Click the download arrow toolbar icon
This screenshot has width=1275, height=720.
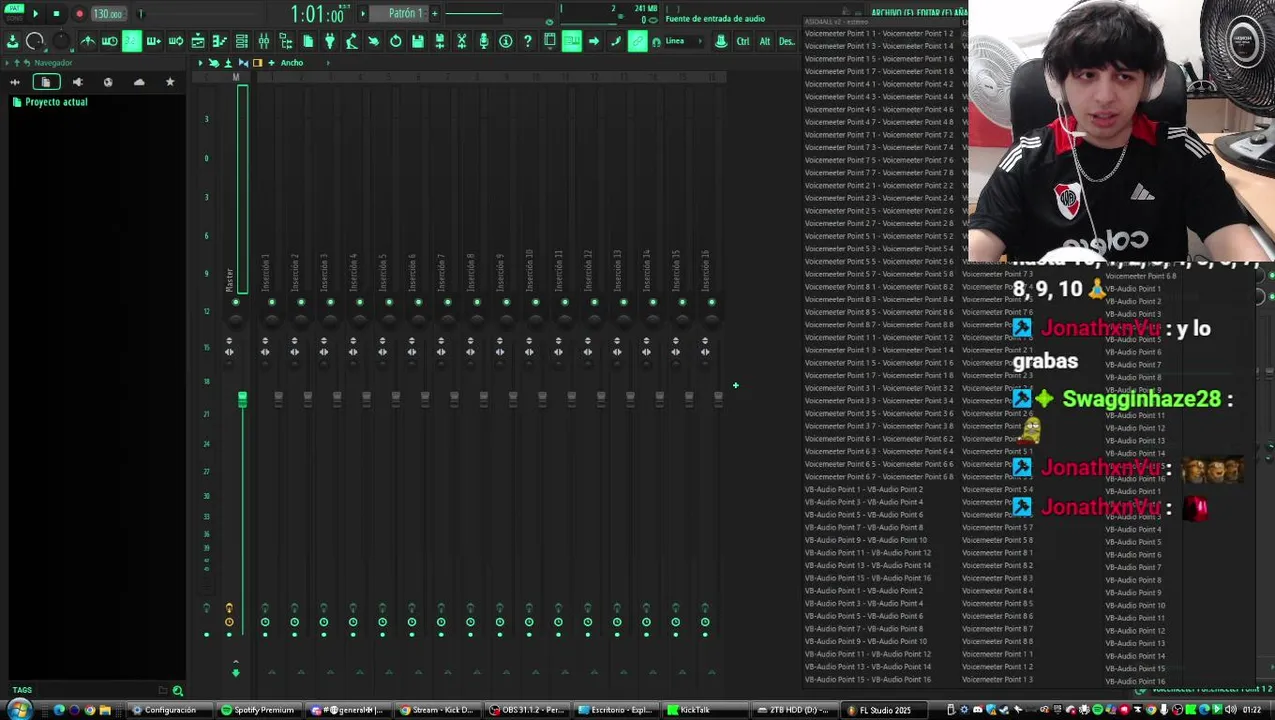point(12,41)
